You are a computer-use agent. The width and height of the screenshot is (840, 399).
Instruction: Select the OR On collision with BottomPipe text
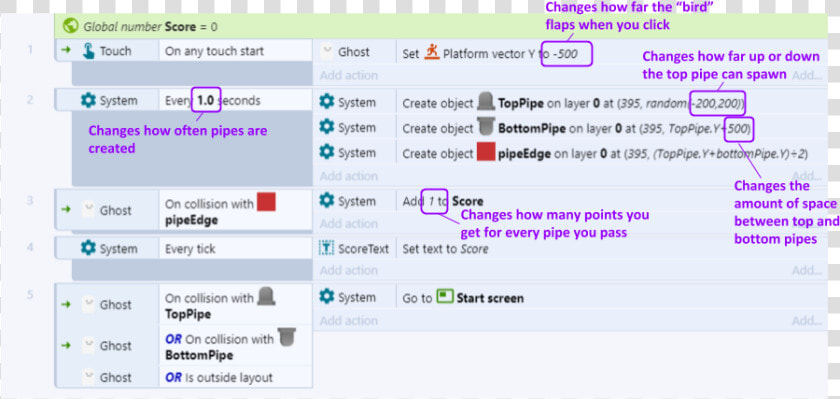tap(230, 345)
